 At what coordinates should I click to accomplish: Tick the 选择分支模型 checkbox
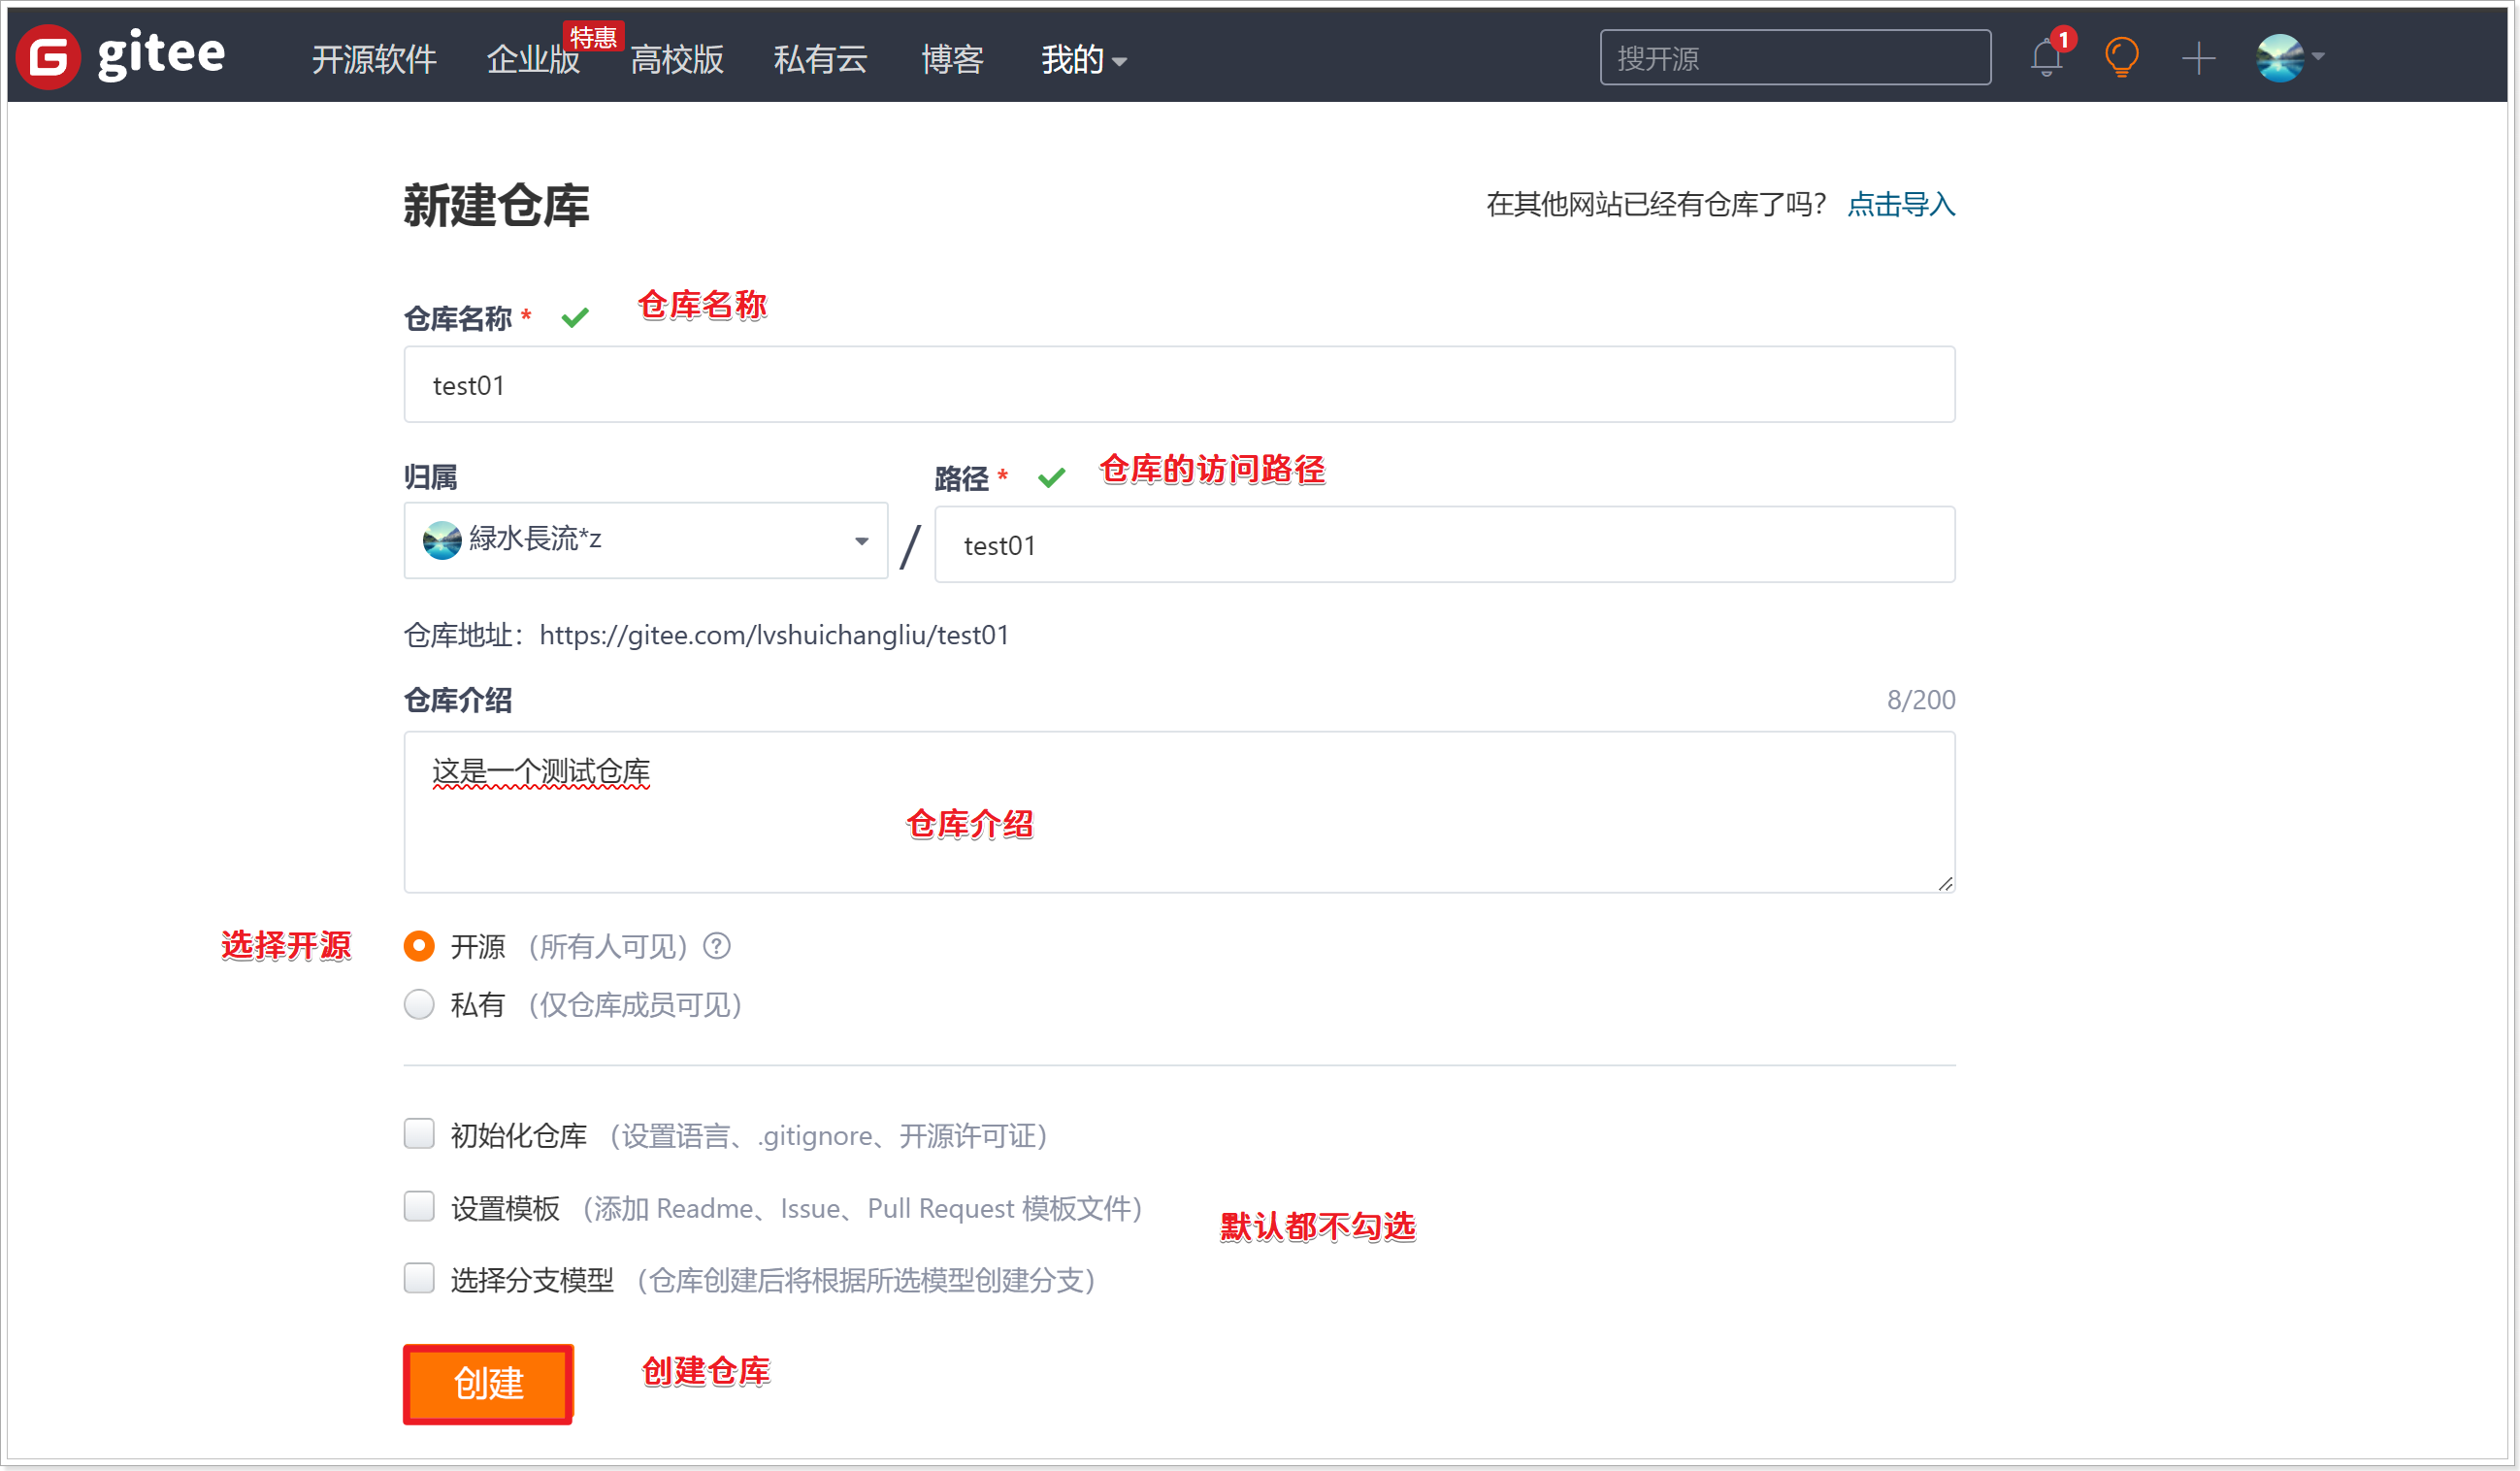click(x=419, y=1278)
